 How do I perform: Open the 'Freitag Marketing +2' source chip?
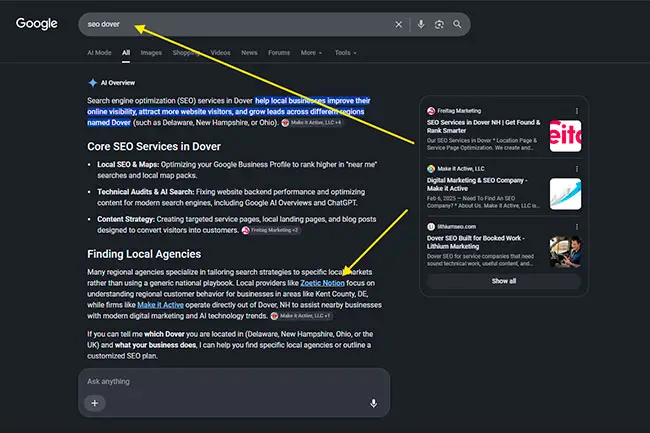(x=270, y=230)
